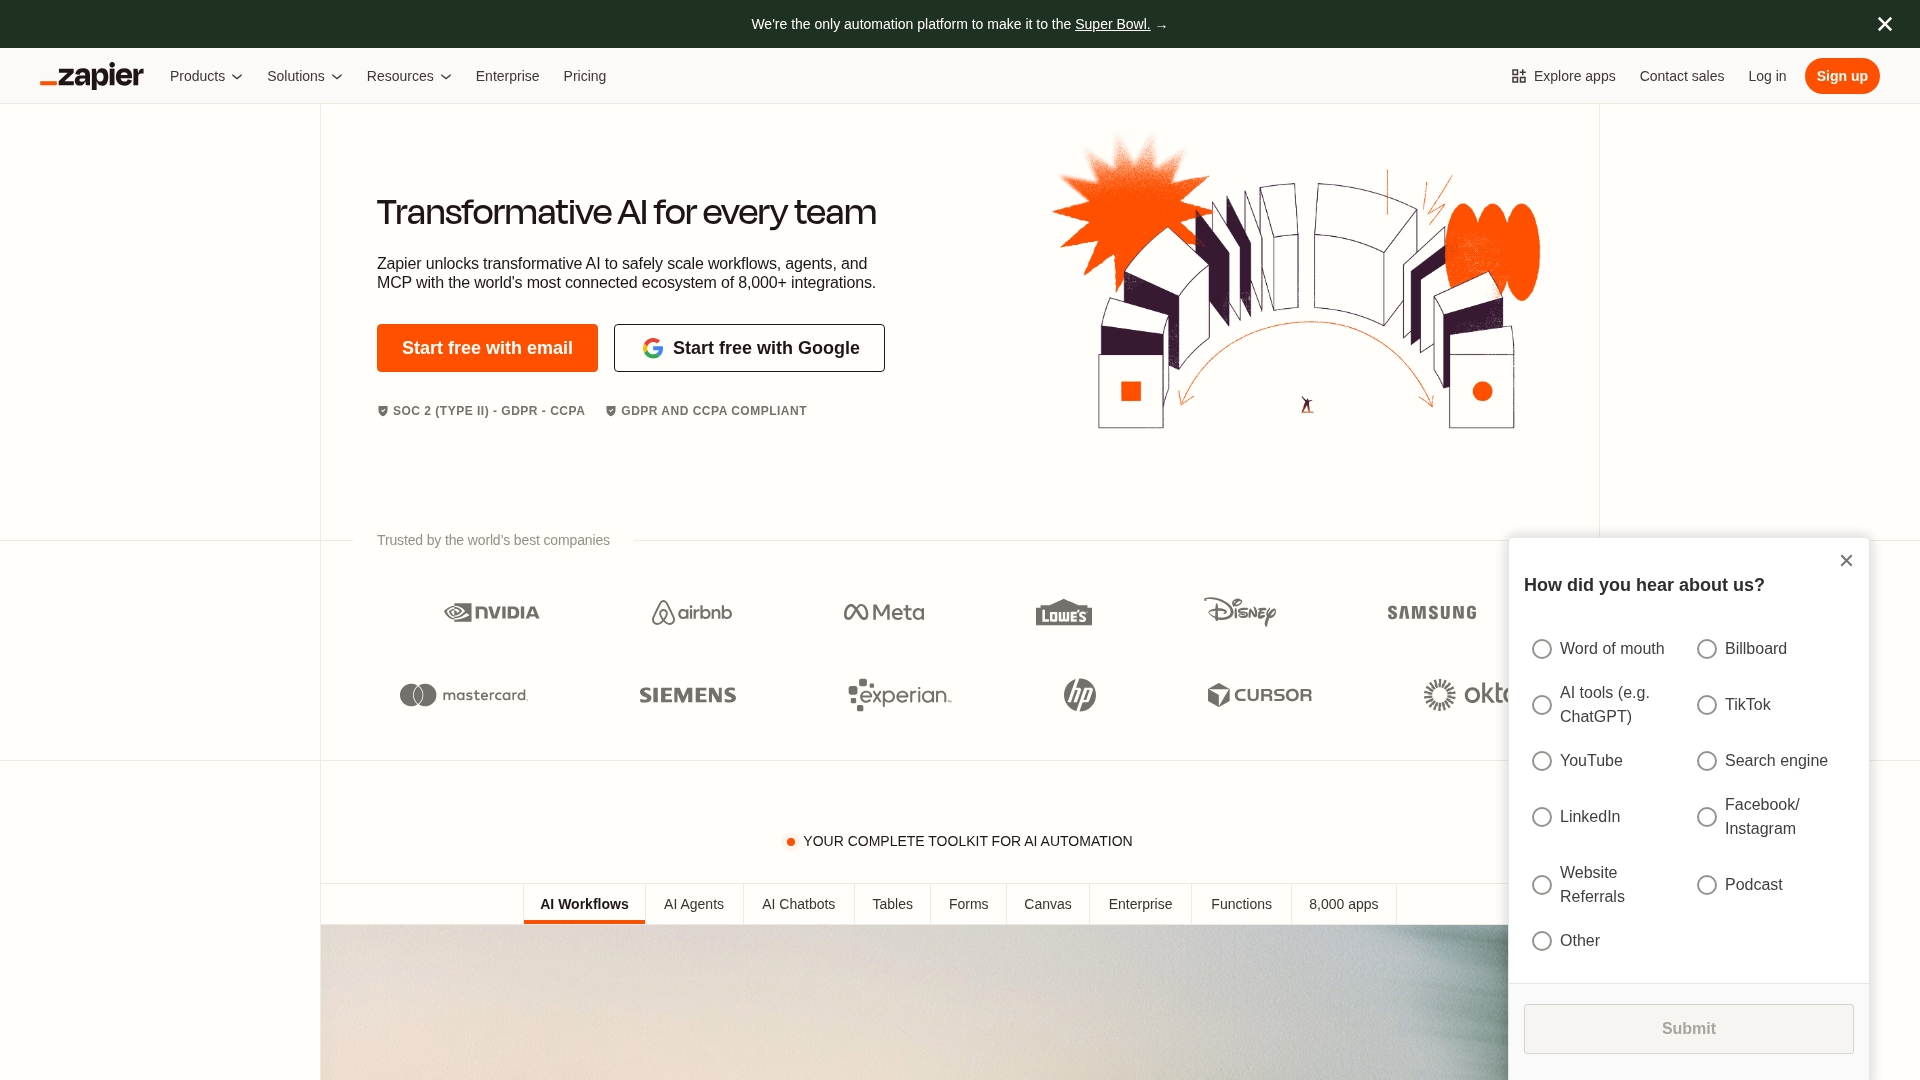Dismiss the How did you hear survey
This screenshot has width=1920, height=1080.
[1847, 560]
